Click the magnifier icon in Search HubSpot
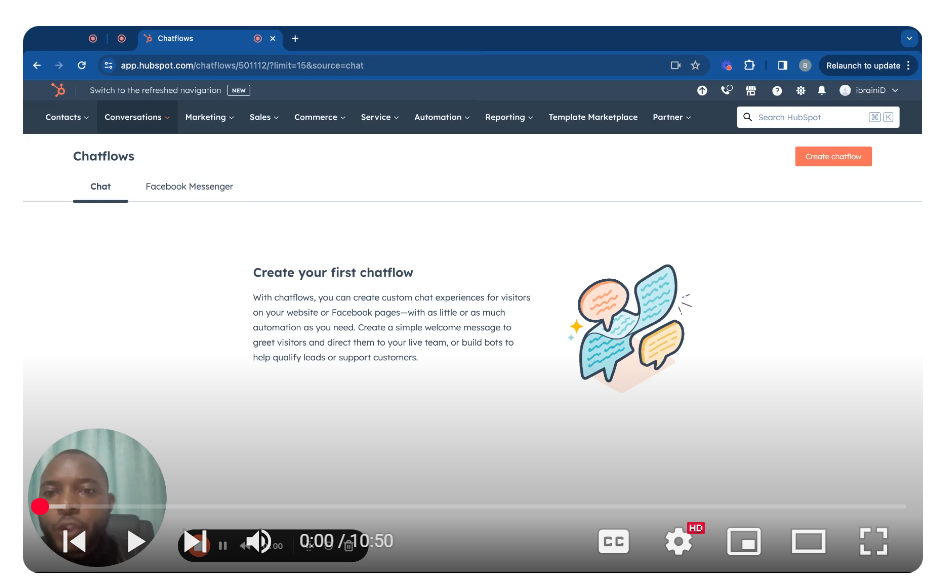 748,117
